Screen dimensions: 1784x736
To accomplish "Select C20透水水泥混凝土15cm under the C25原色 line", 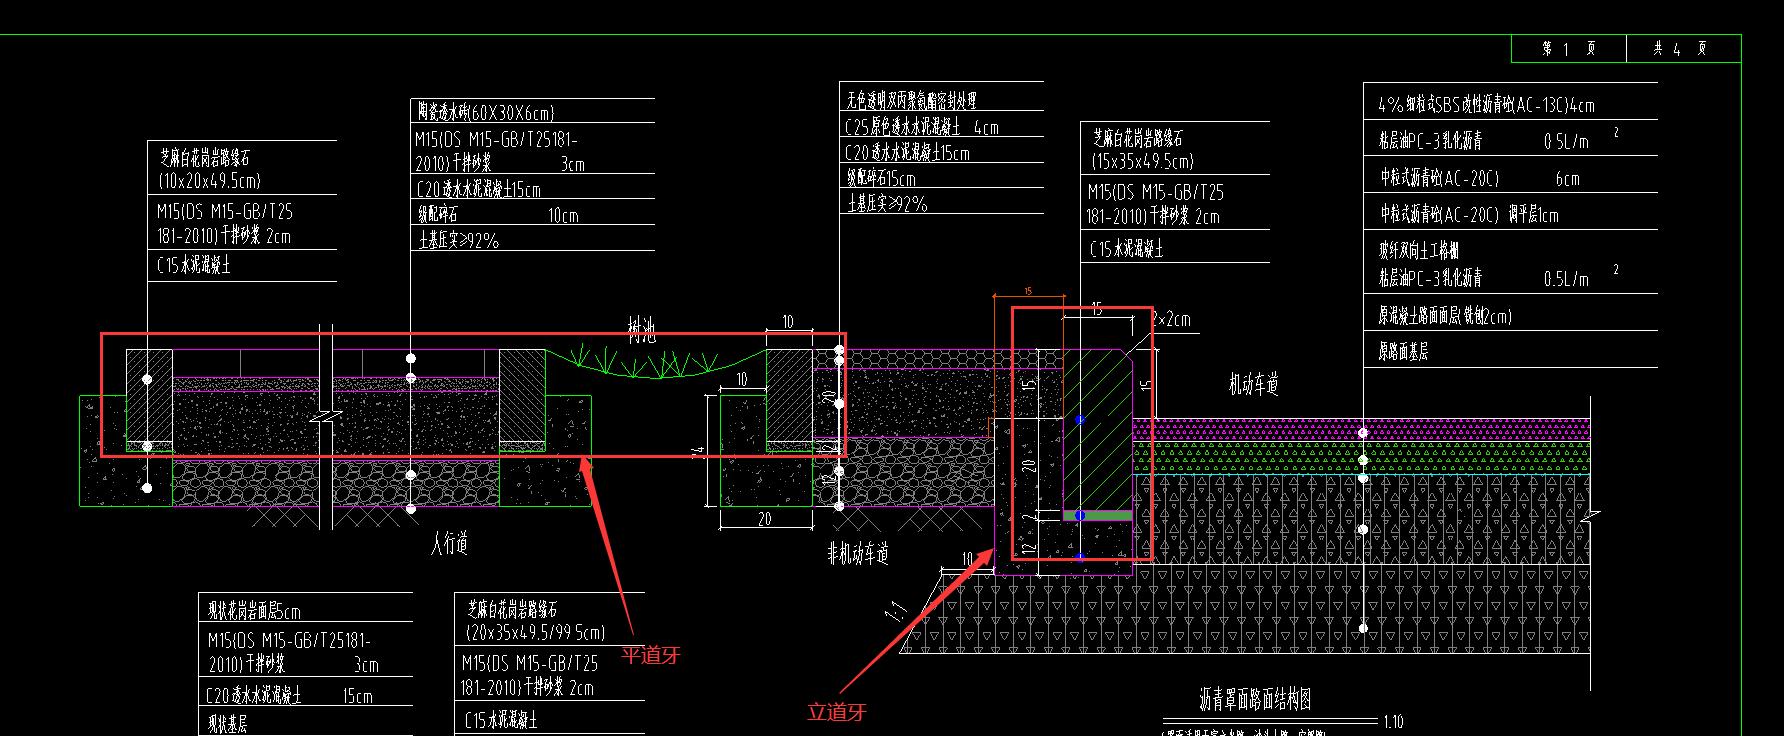I will point(907,153).
